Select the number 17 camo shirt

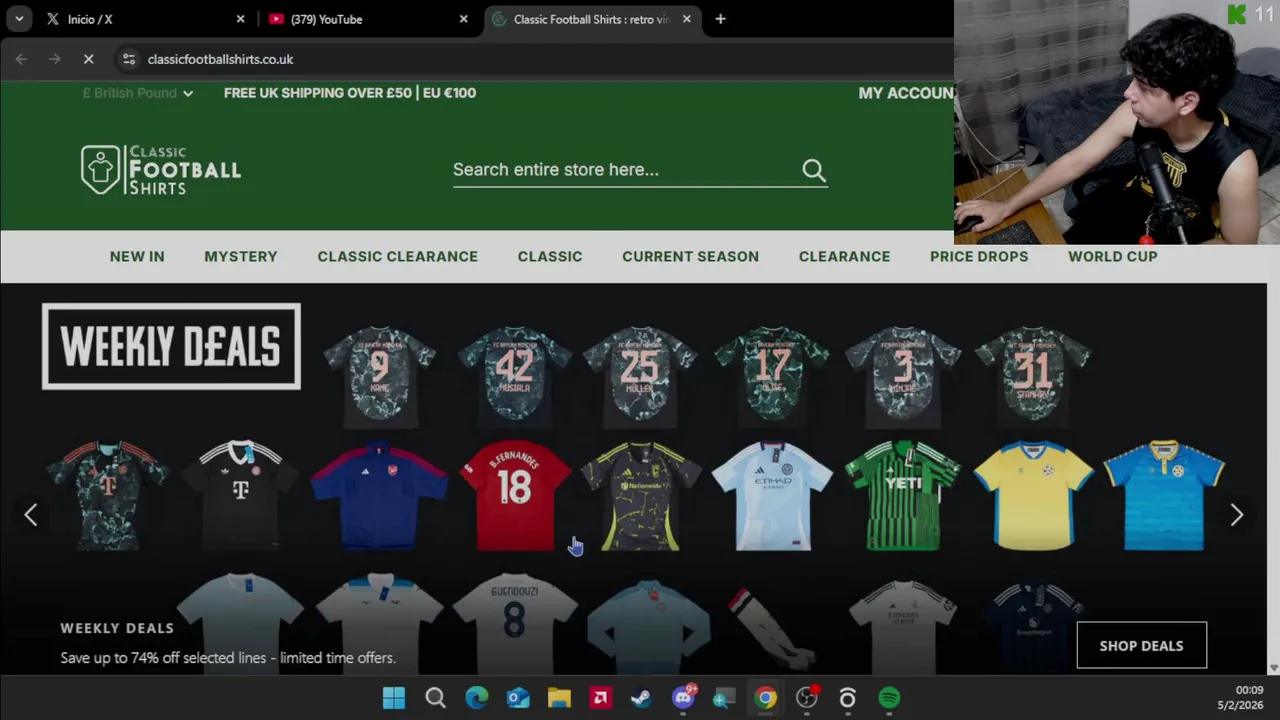pyautogui.click(x=771, y=375)
